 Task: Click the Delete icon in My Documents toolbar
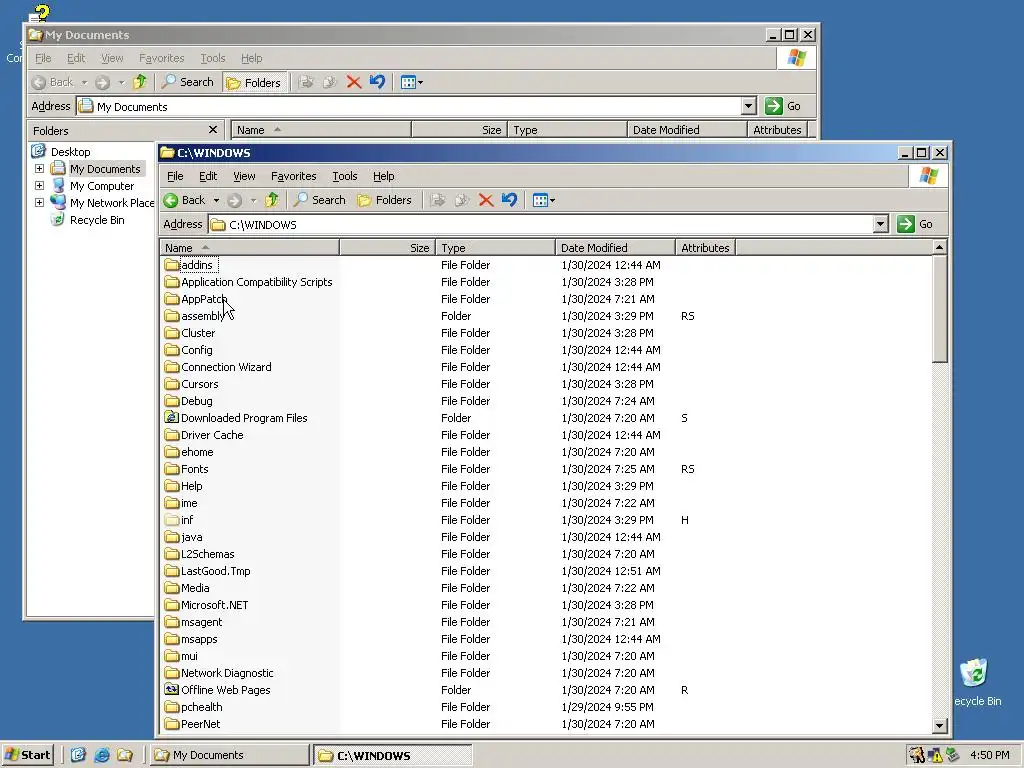[x=353, y=82]
